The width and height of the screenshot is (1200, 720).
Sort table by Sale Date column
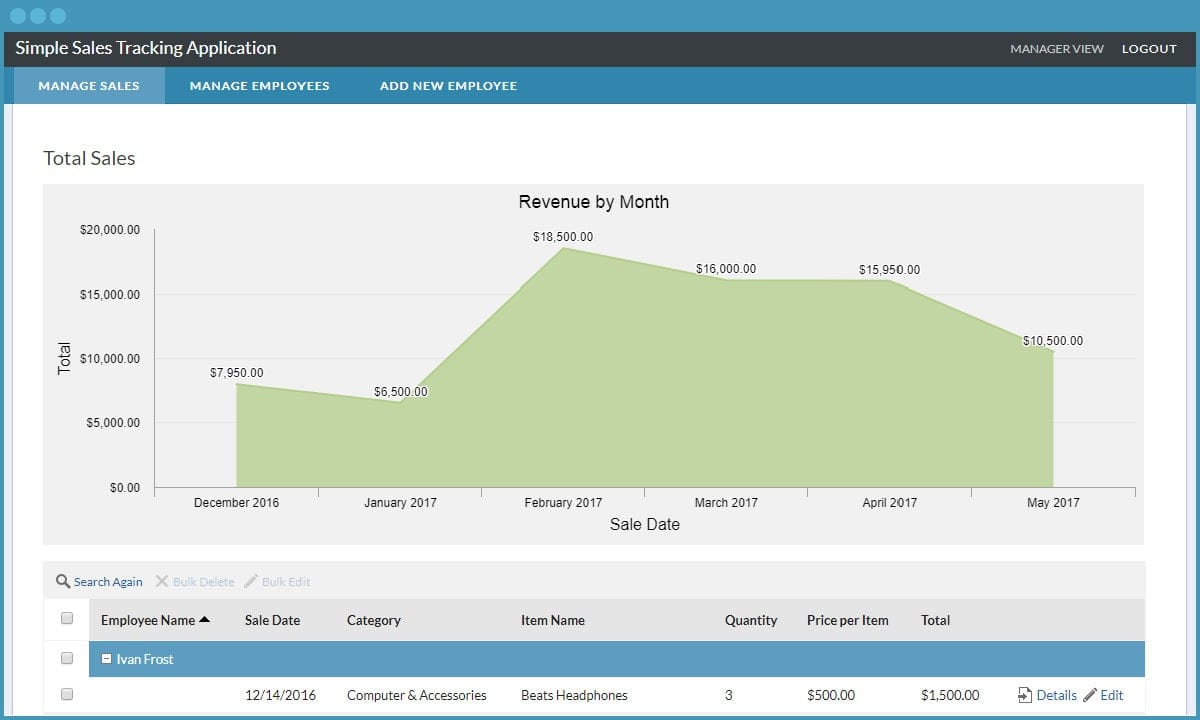pyautogui.click(x=272, y=620)
